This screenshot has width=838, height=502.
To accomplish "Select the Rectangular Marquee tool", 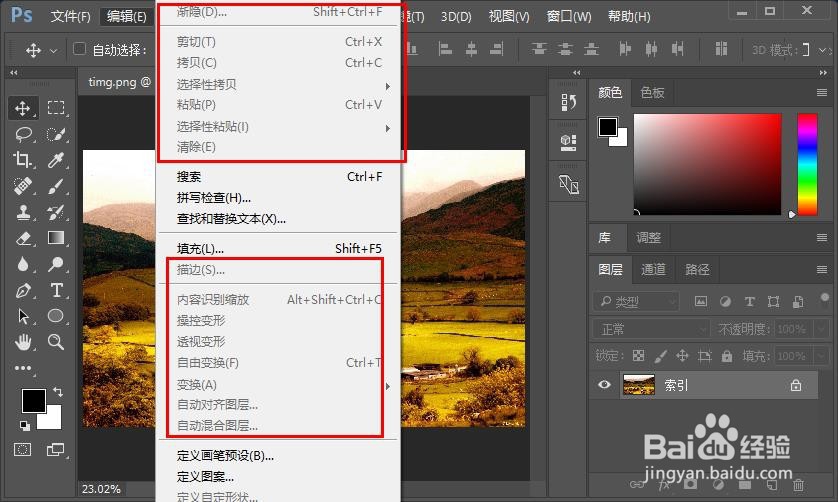I will click(56, 108).
